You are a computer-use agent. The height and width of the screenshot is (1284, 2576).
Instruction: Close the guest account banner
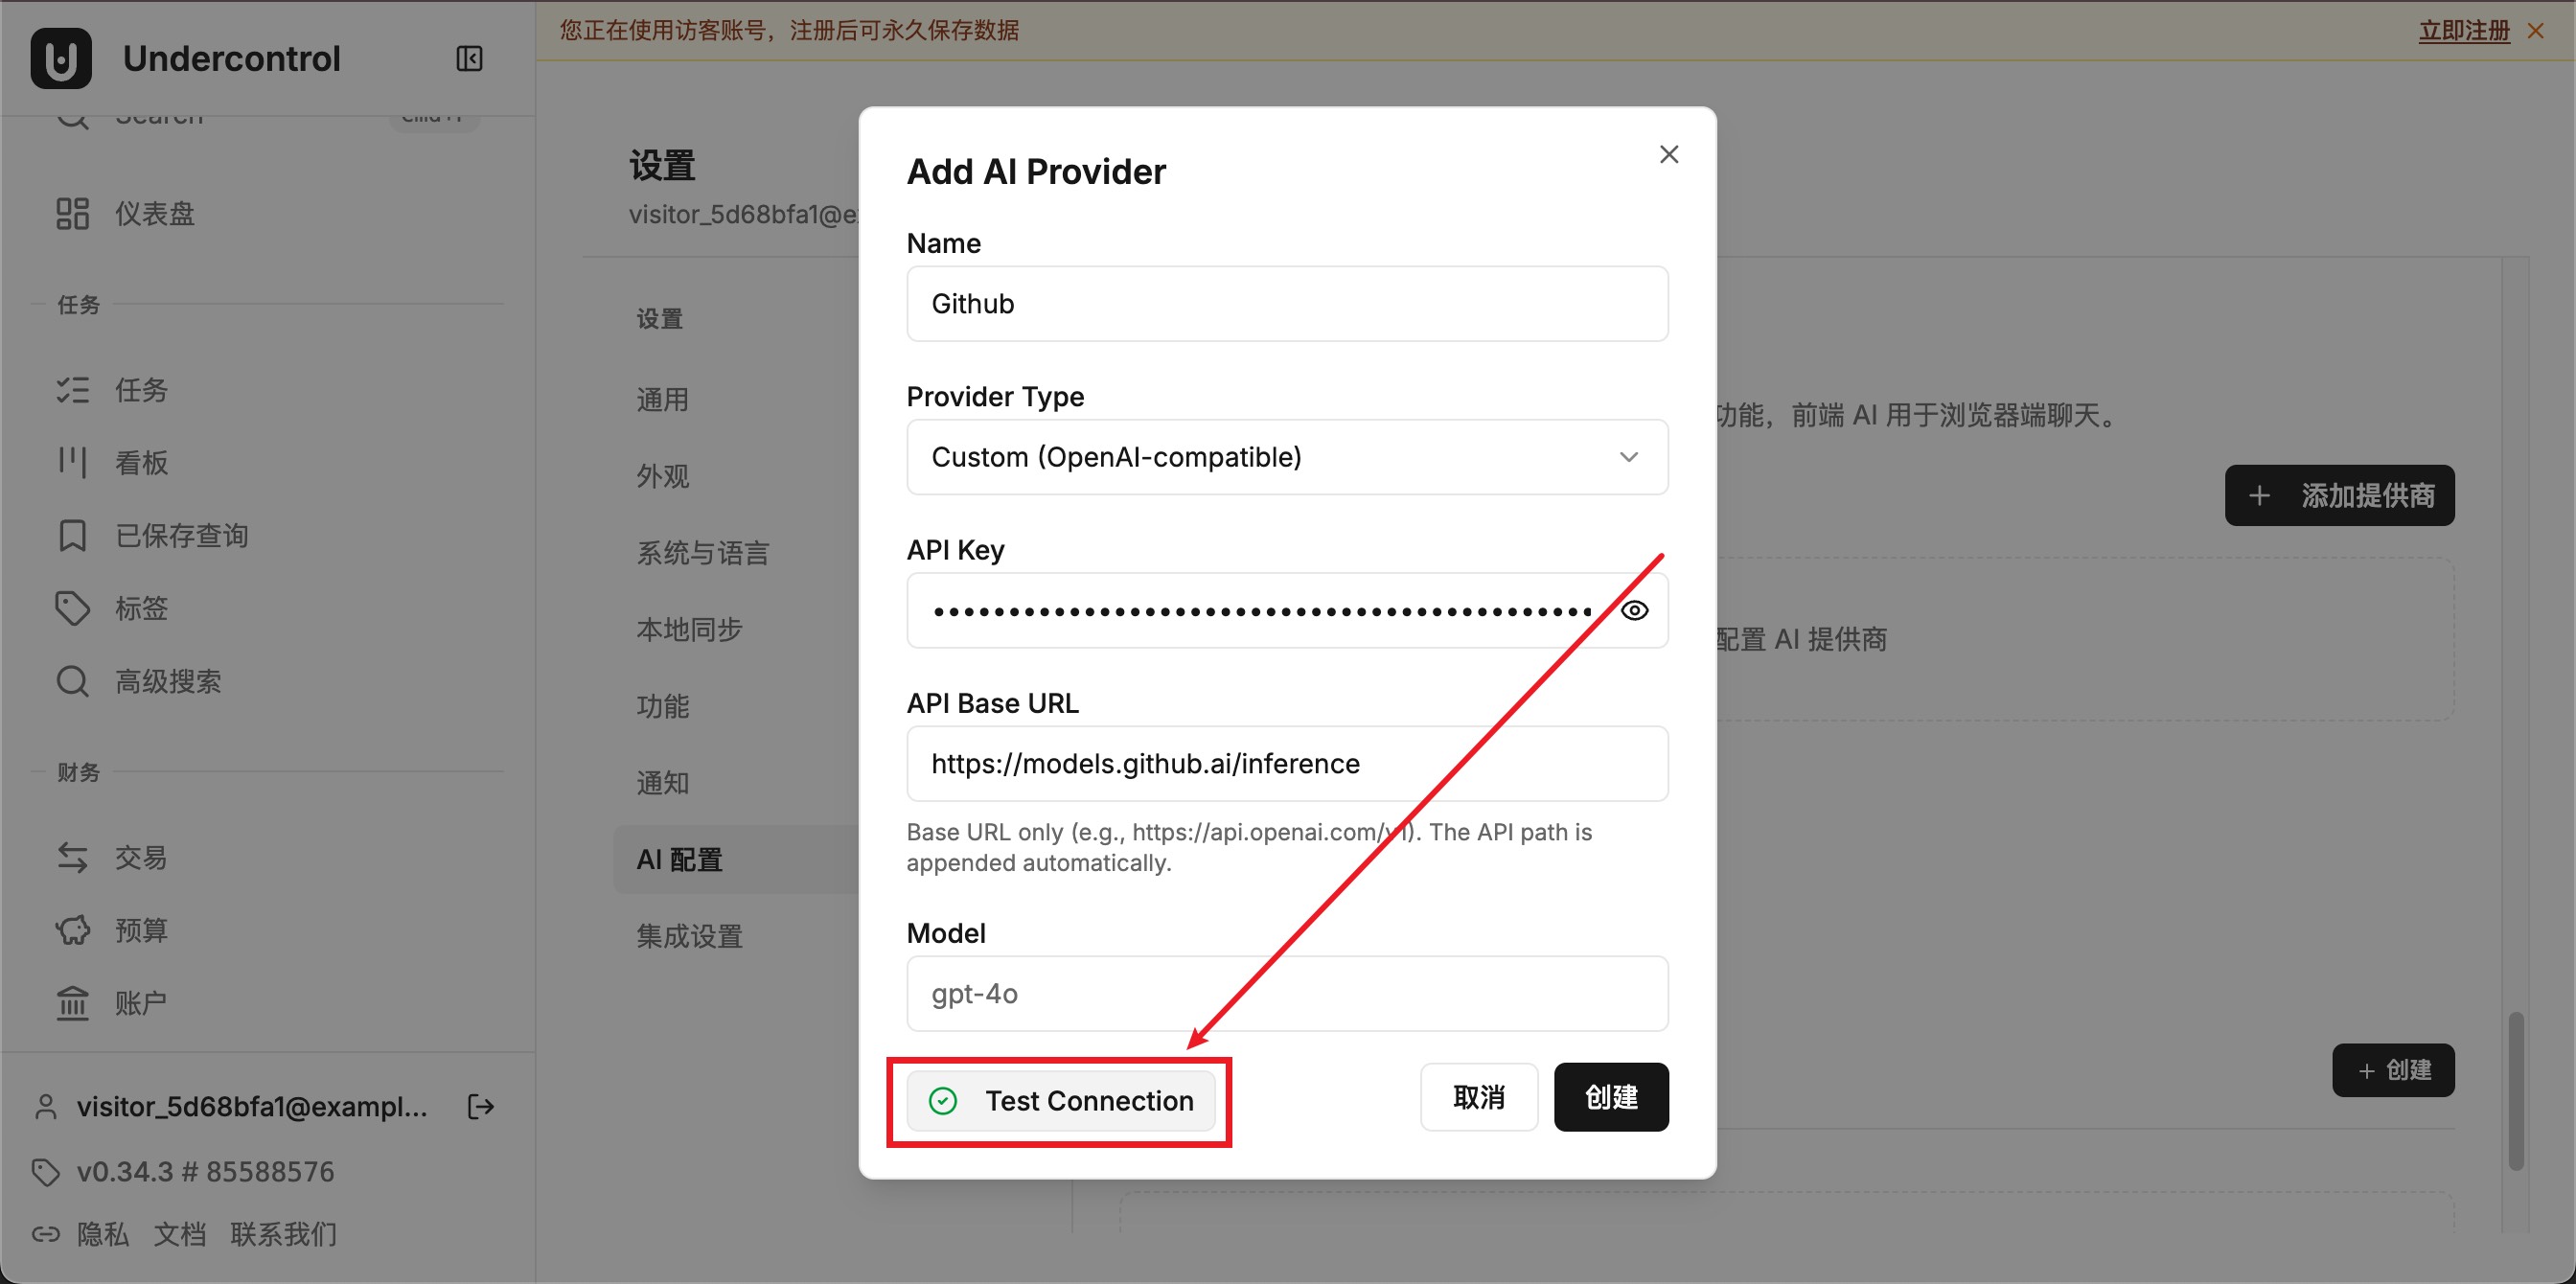coord(2536,31)
